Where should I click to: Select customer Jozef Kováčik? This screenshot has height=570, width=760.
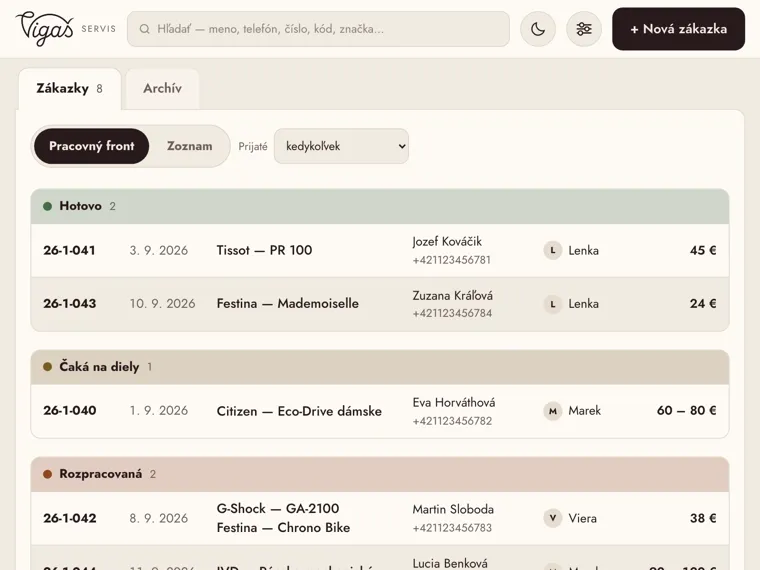pyautogui.click(x=447, y=241)
